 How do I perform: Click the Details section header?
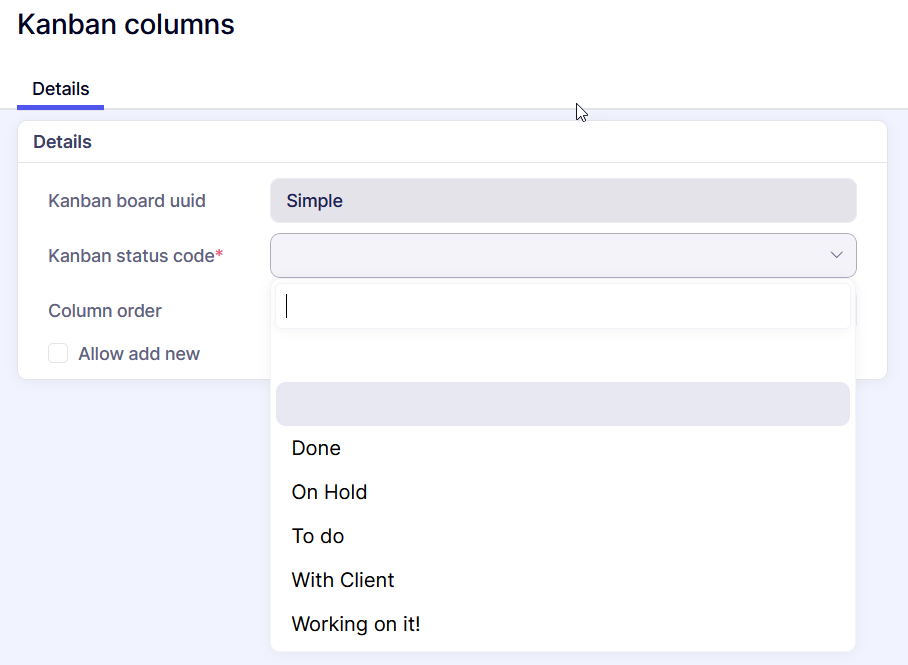coord(62,142)
